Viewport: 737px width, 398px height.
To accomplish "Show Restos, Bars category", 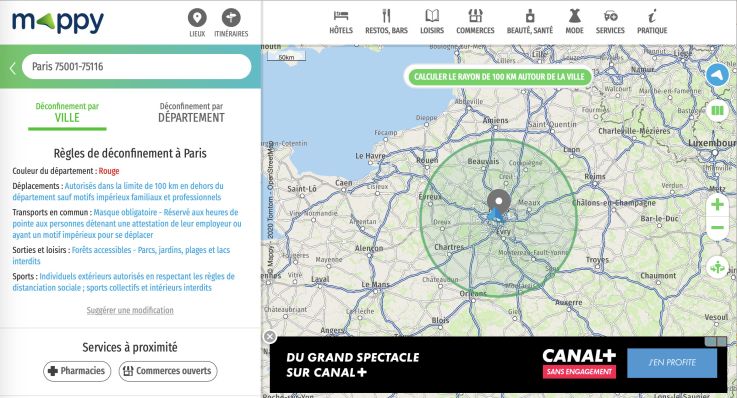I will [386, 22].
